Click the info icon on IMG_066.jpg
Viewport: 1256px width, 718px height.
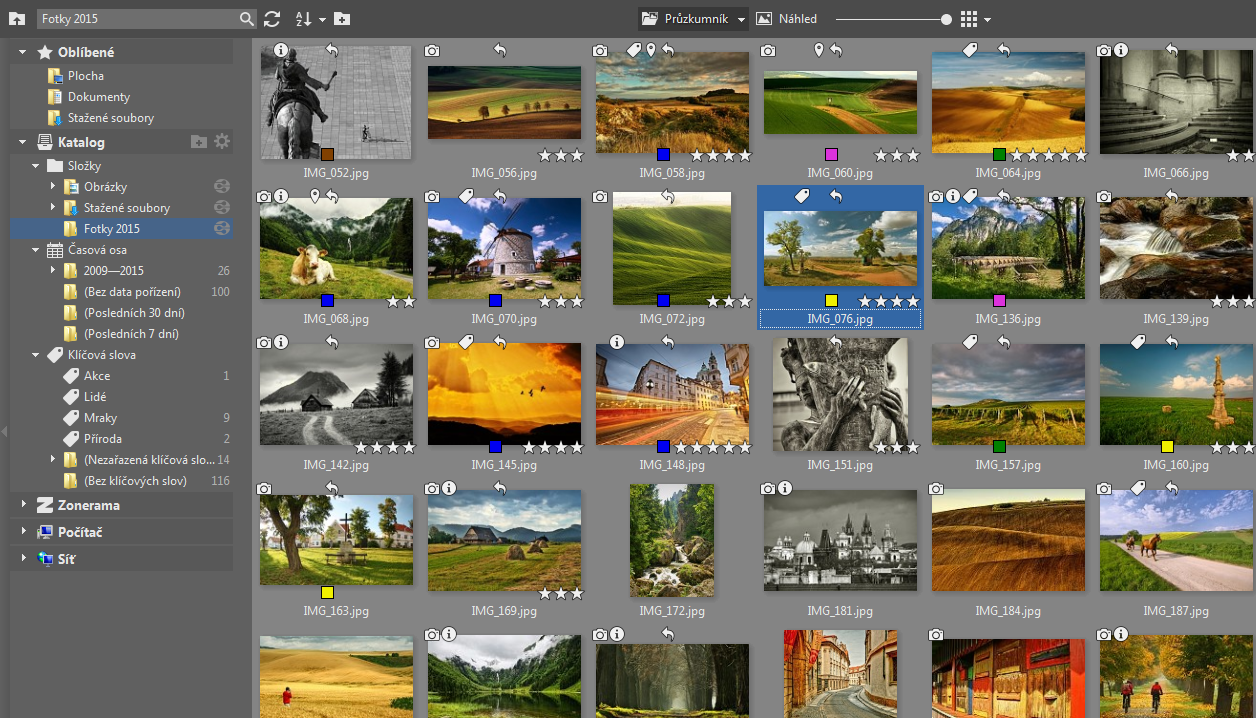point(1121,50)
